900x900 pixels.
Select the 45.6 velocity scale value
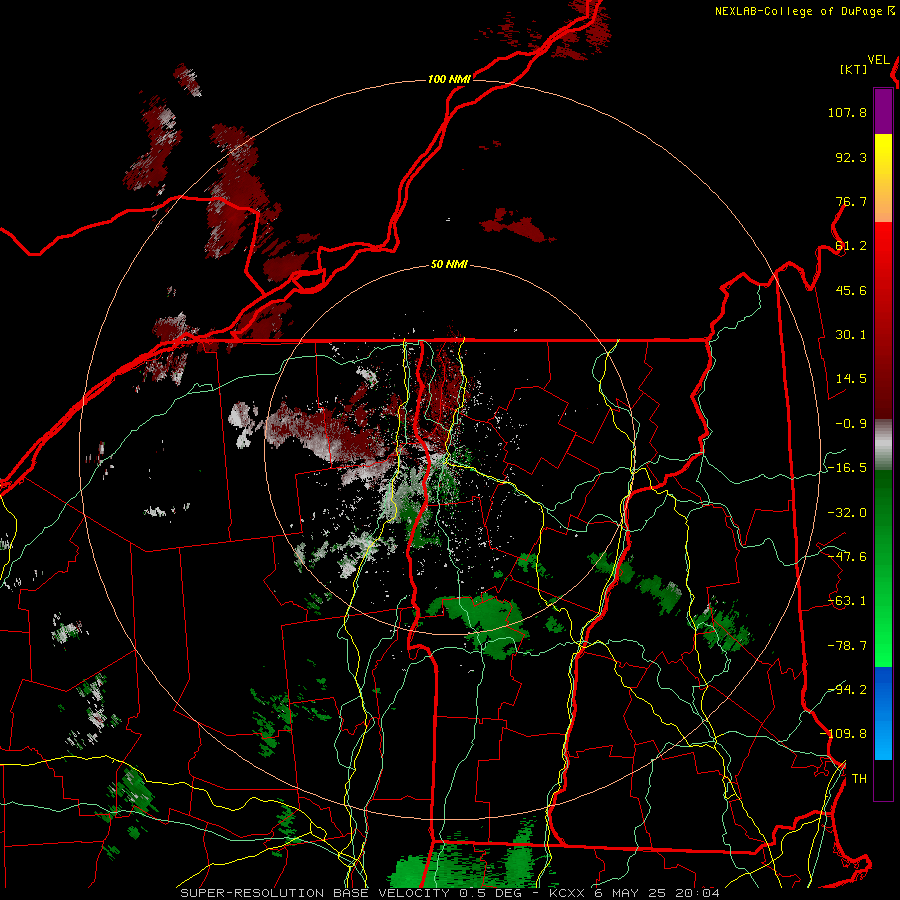point(851,290)
